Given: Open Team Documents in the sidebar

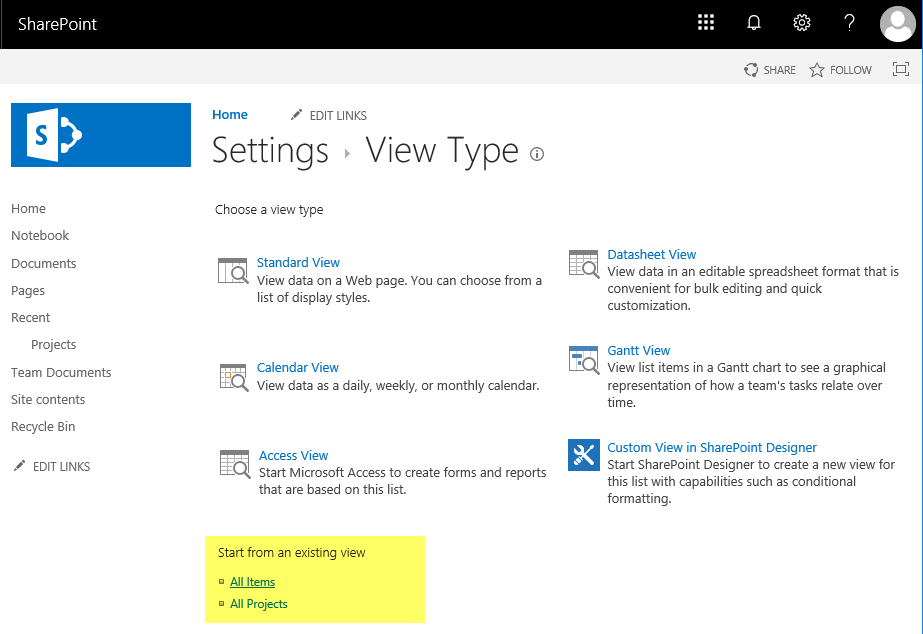Looking at the screenshot, I should pyautogui.click(x=61, y=373).
